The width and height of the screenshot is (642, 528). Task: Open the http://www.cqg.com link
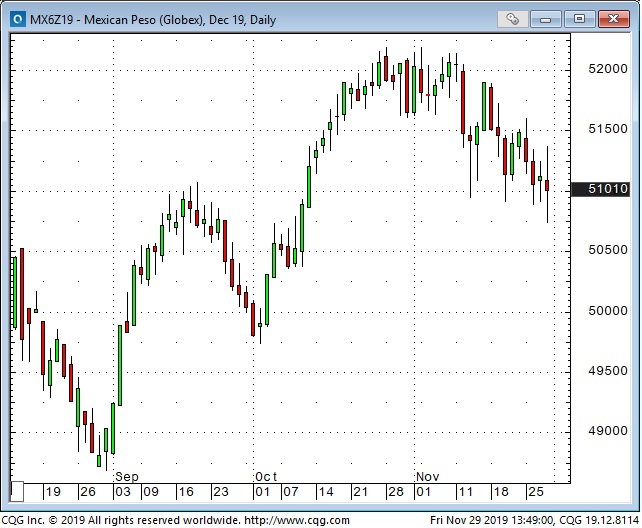(x=297, y=520)
